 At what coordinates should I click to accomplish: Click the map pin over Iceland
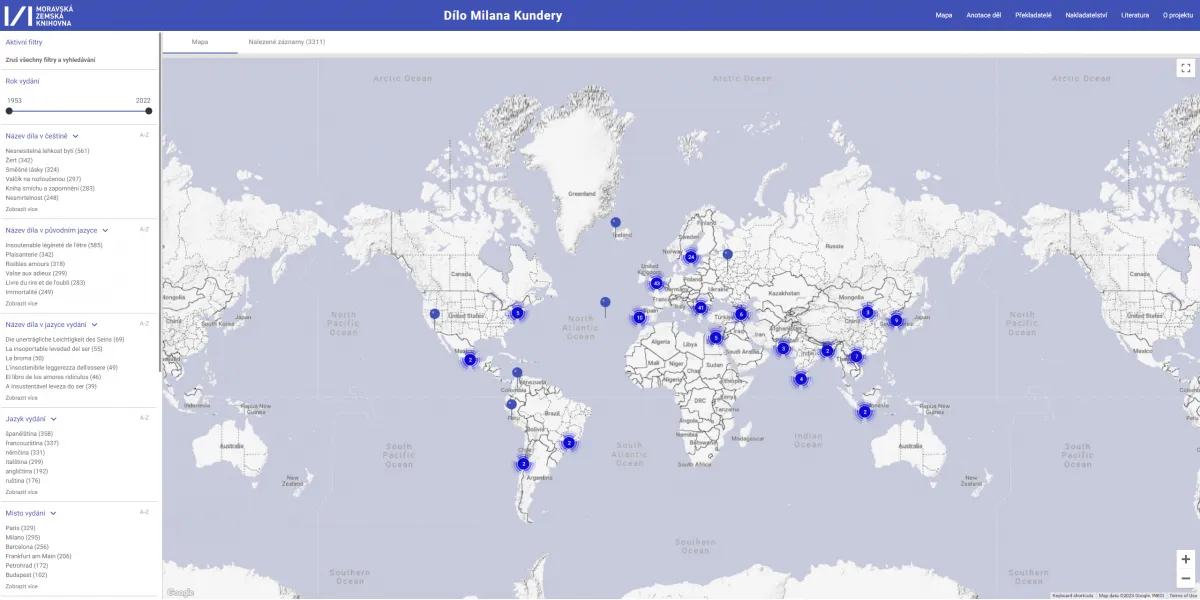pyautogui.click(x=615, y=223)
